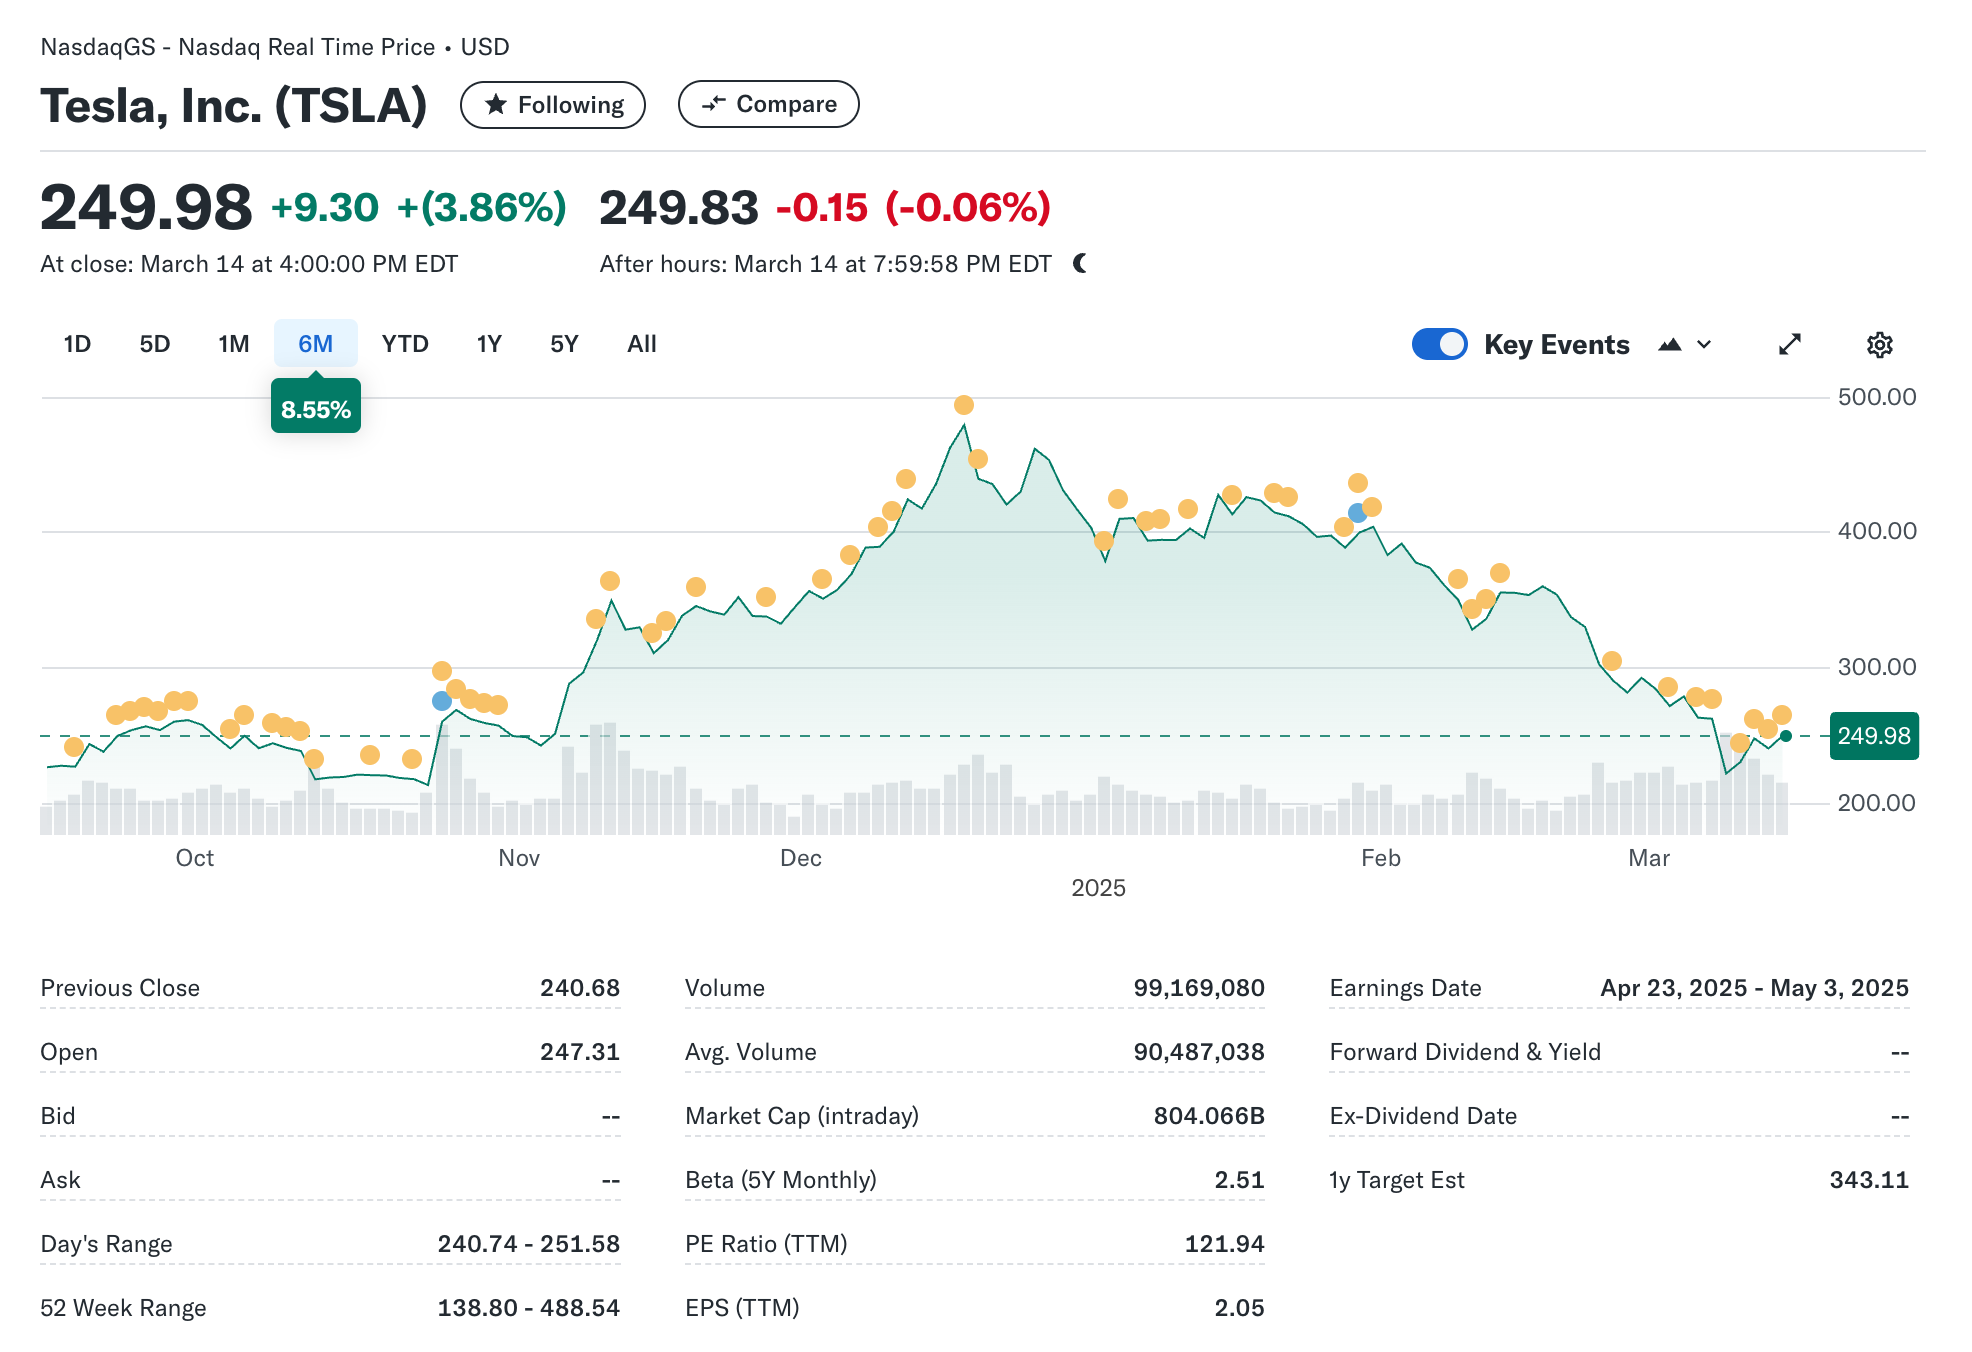Click the star icon in Following button
The height and width of the screenshot is (1352, 1972).
(x=496, y=105)
